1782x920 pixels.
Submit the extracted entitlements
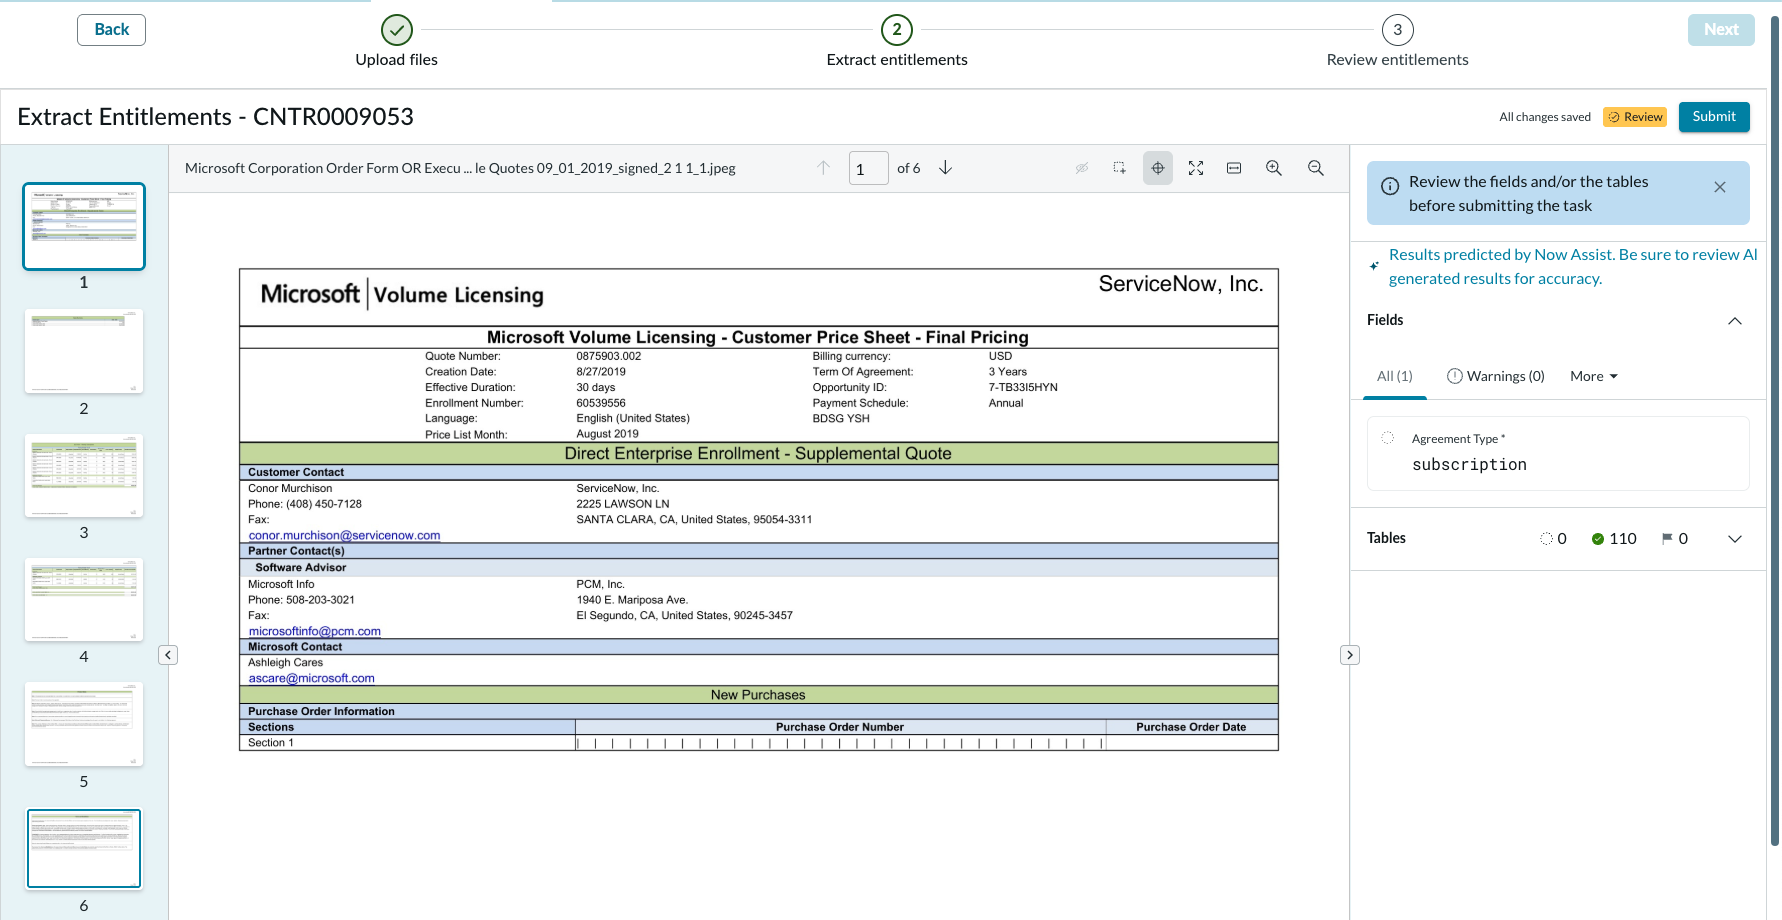[x=1714, y=117]
